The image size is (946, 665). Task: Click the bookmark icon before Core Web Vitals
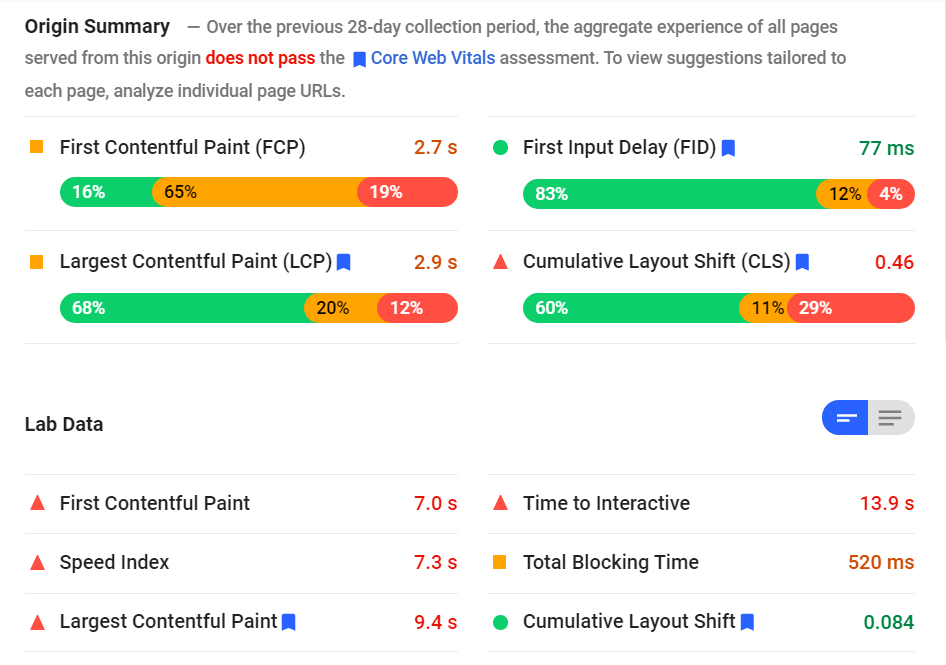click(x=359, y=59)
